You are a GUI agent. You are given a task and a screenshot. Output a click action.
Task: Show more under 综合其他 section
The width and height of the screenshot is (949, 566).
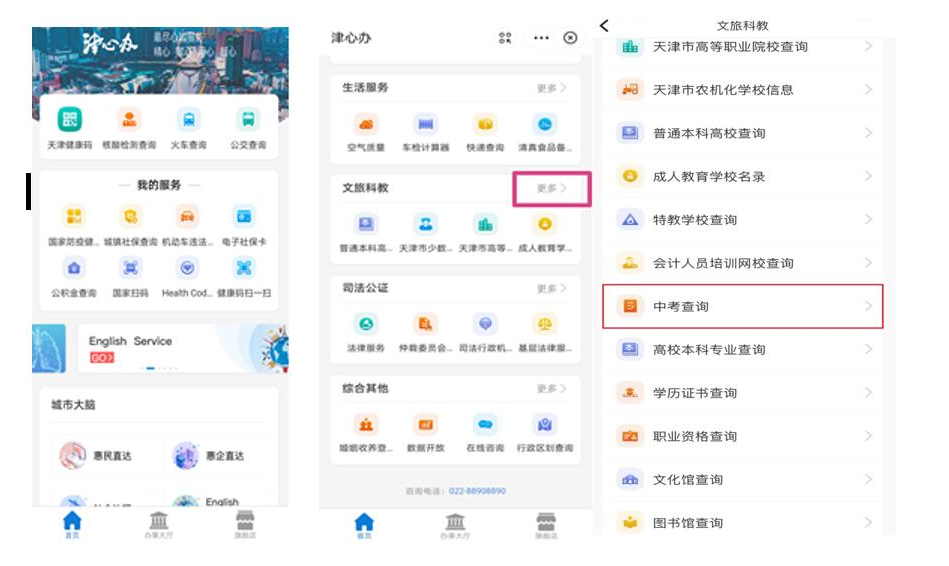coord(551,388)
